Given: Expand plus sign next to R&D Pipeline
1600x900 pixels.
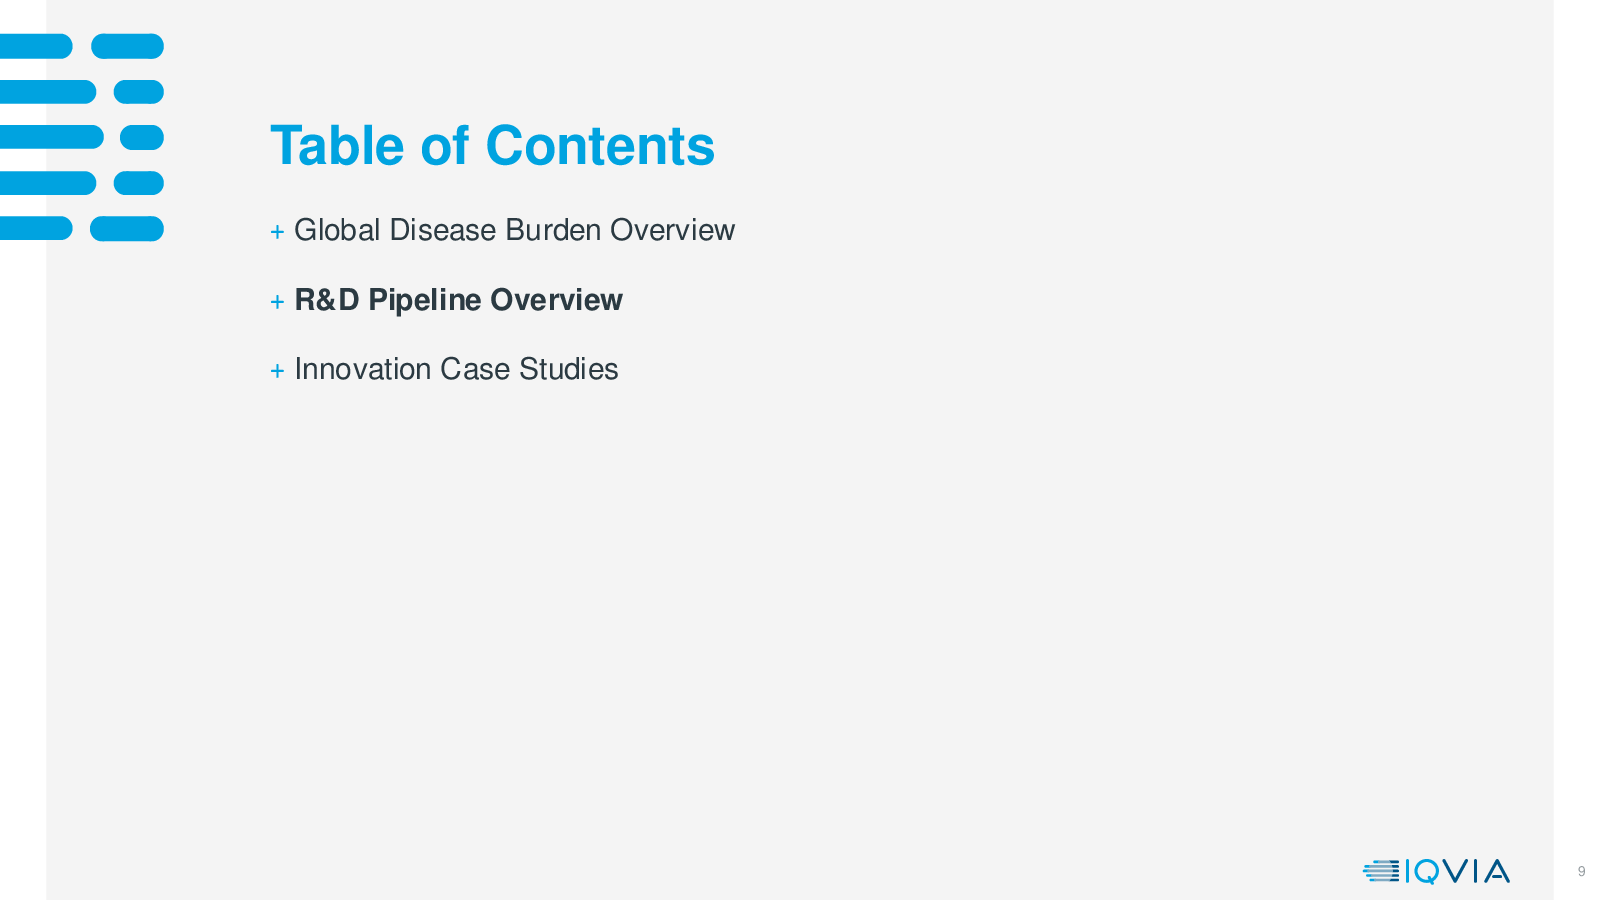Looking at the screenshot, I should pyautogui.click(x=277, y=301).
